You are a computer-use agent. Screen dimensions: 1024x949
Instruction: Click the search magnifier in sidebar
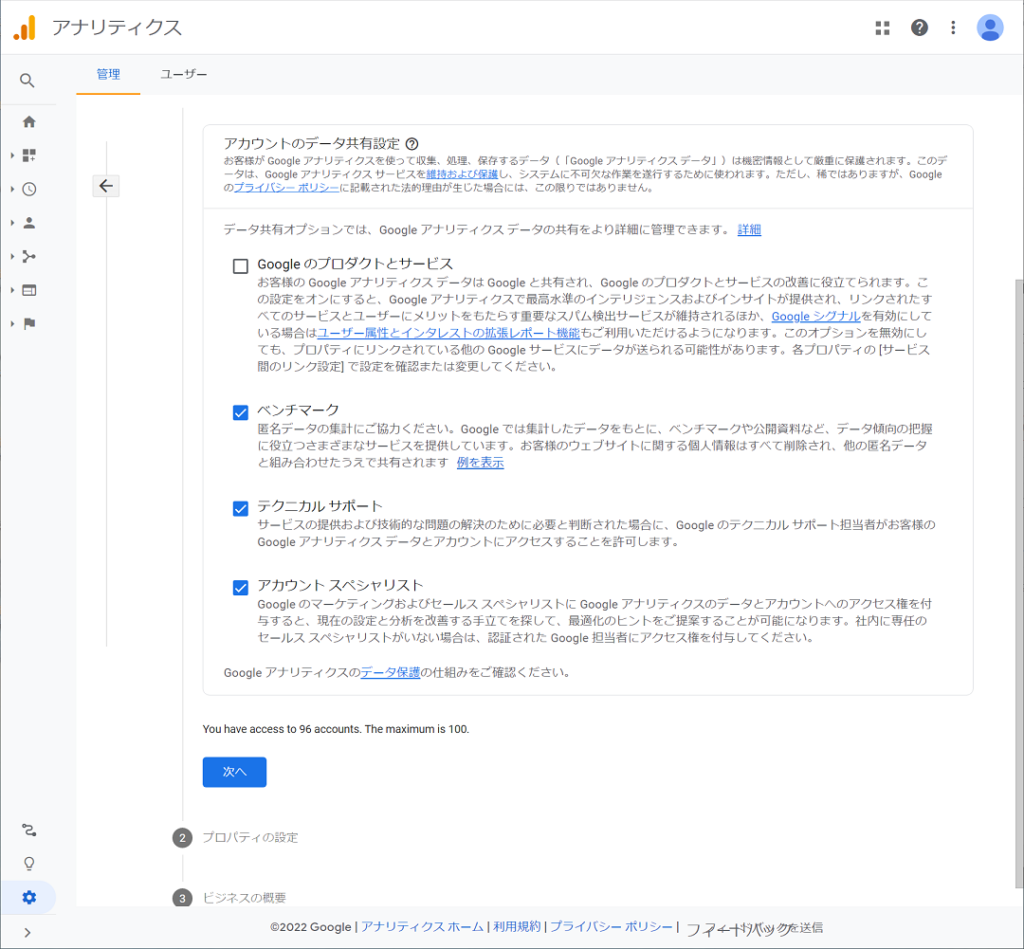coord(27,80)
